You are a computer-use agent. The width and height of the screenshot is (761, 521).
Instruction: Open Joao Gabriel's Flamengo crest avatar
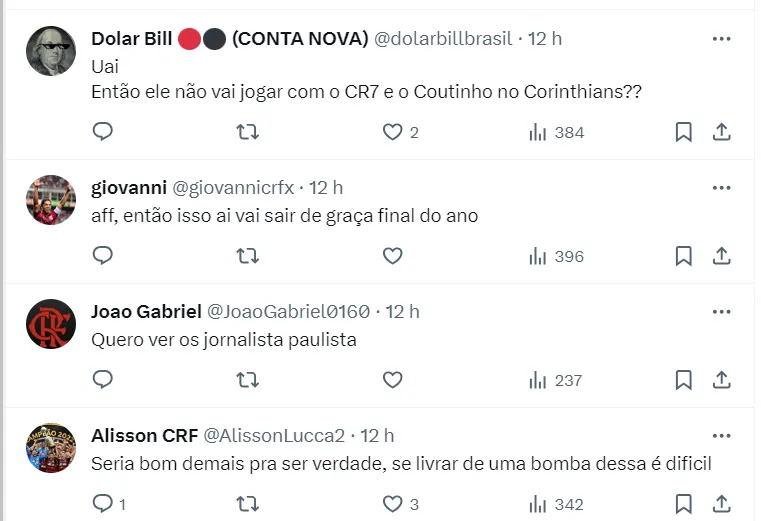50,324
